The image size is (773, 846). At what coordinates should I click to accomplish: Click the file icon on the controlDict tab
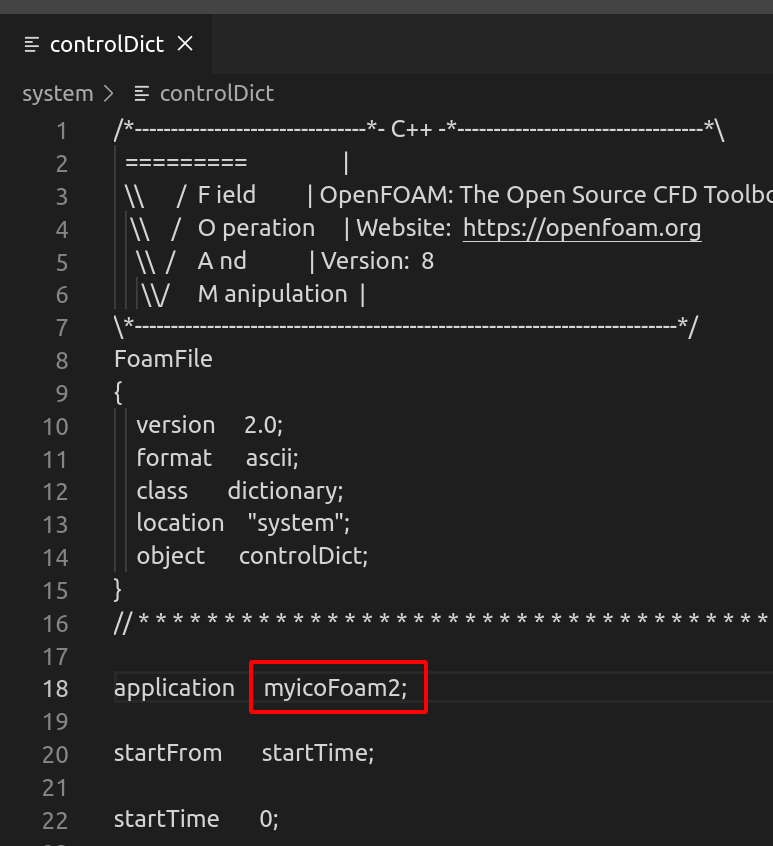click(33, 44)
